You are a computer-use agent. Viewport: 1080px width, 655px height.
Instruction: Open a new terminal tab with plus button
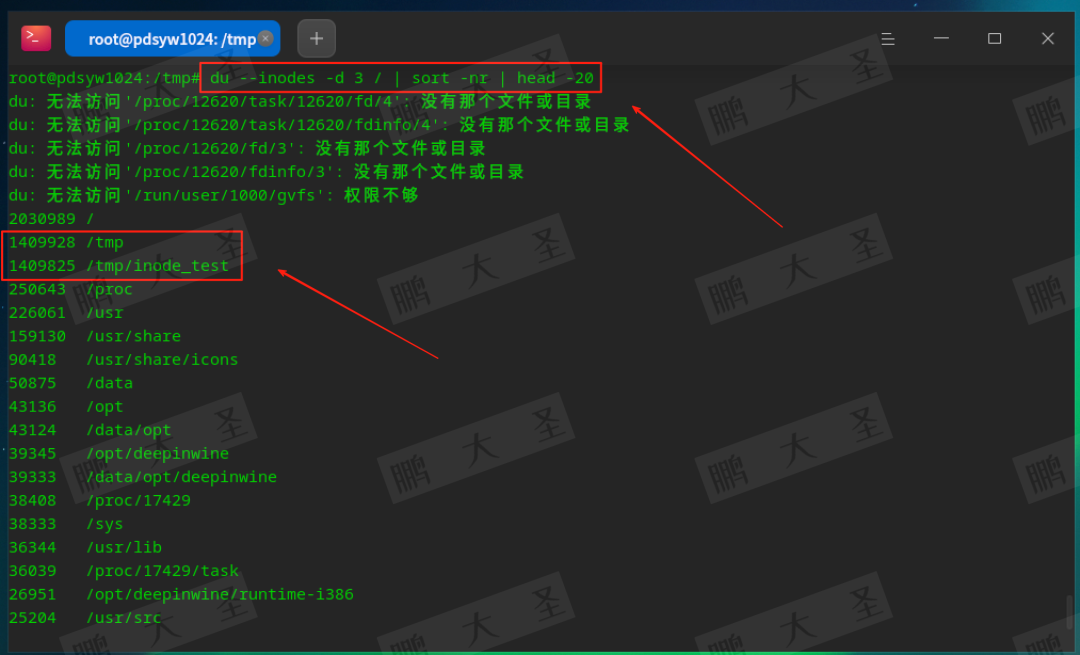[316, 39]
